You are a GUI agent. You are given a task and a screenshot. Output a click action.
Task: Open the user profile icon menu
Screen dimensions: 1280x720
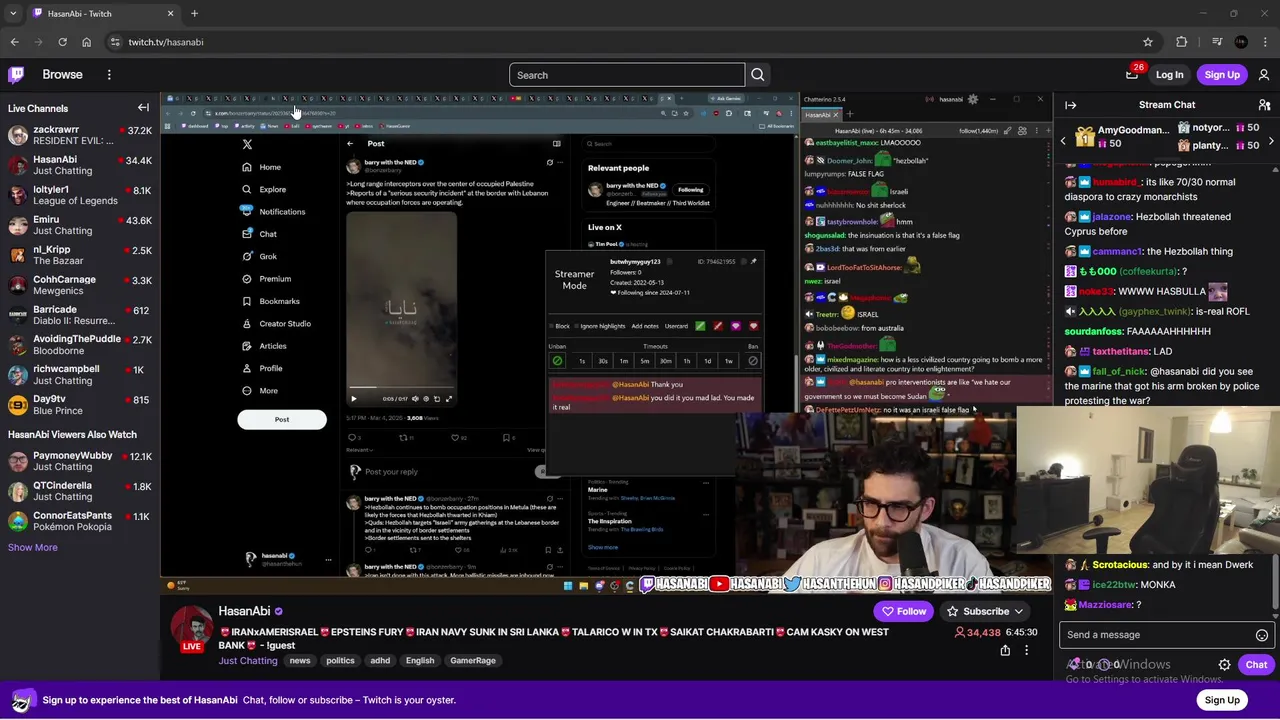(x=1264, y=75)
